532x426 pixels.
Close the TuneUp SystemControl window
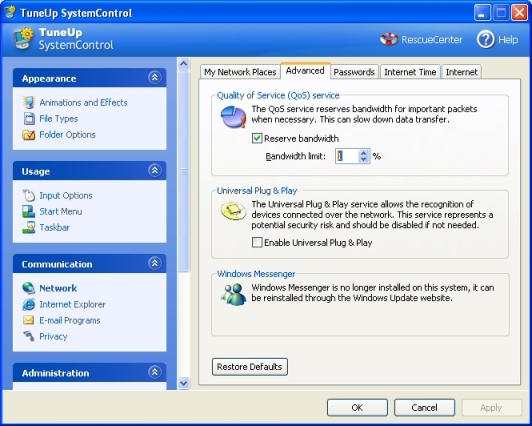519,13
